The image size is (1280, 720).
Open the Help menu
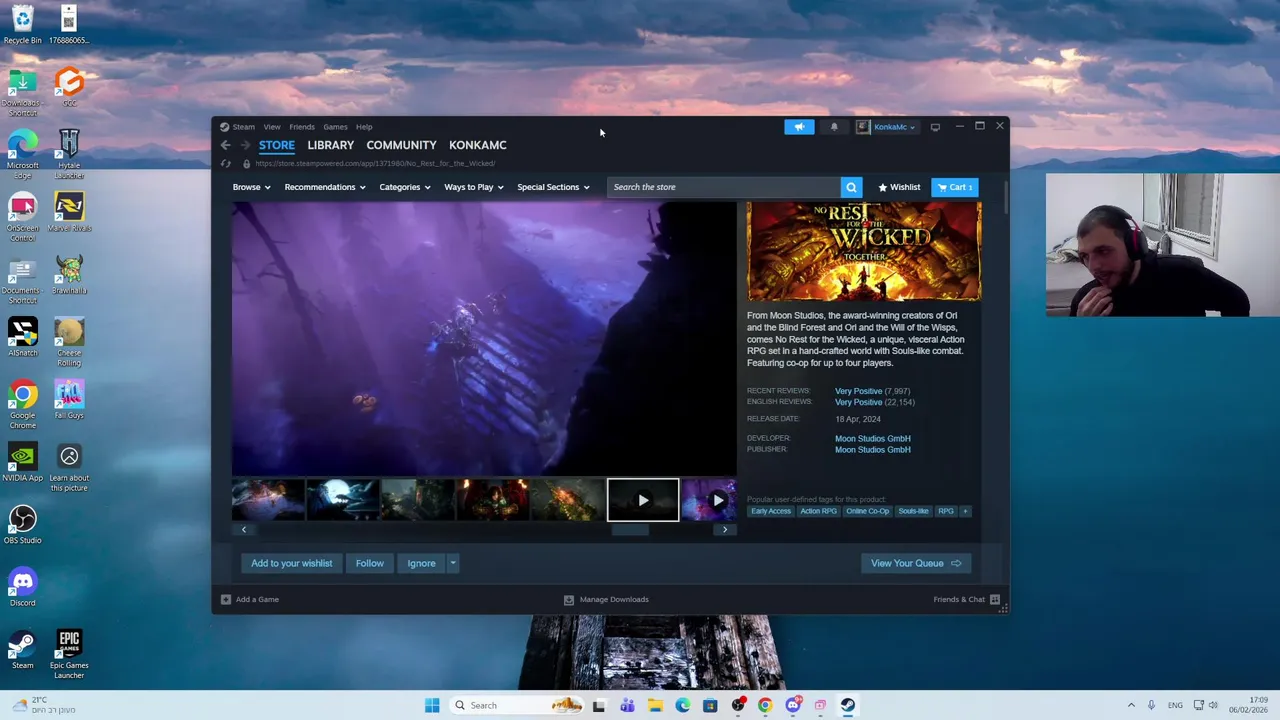pos(364,127)
